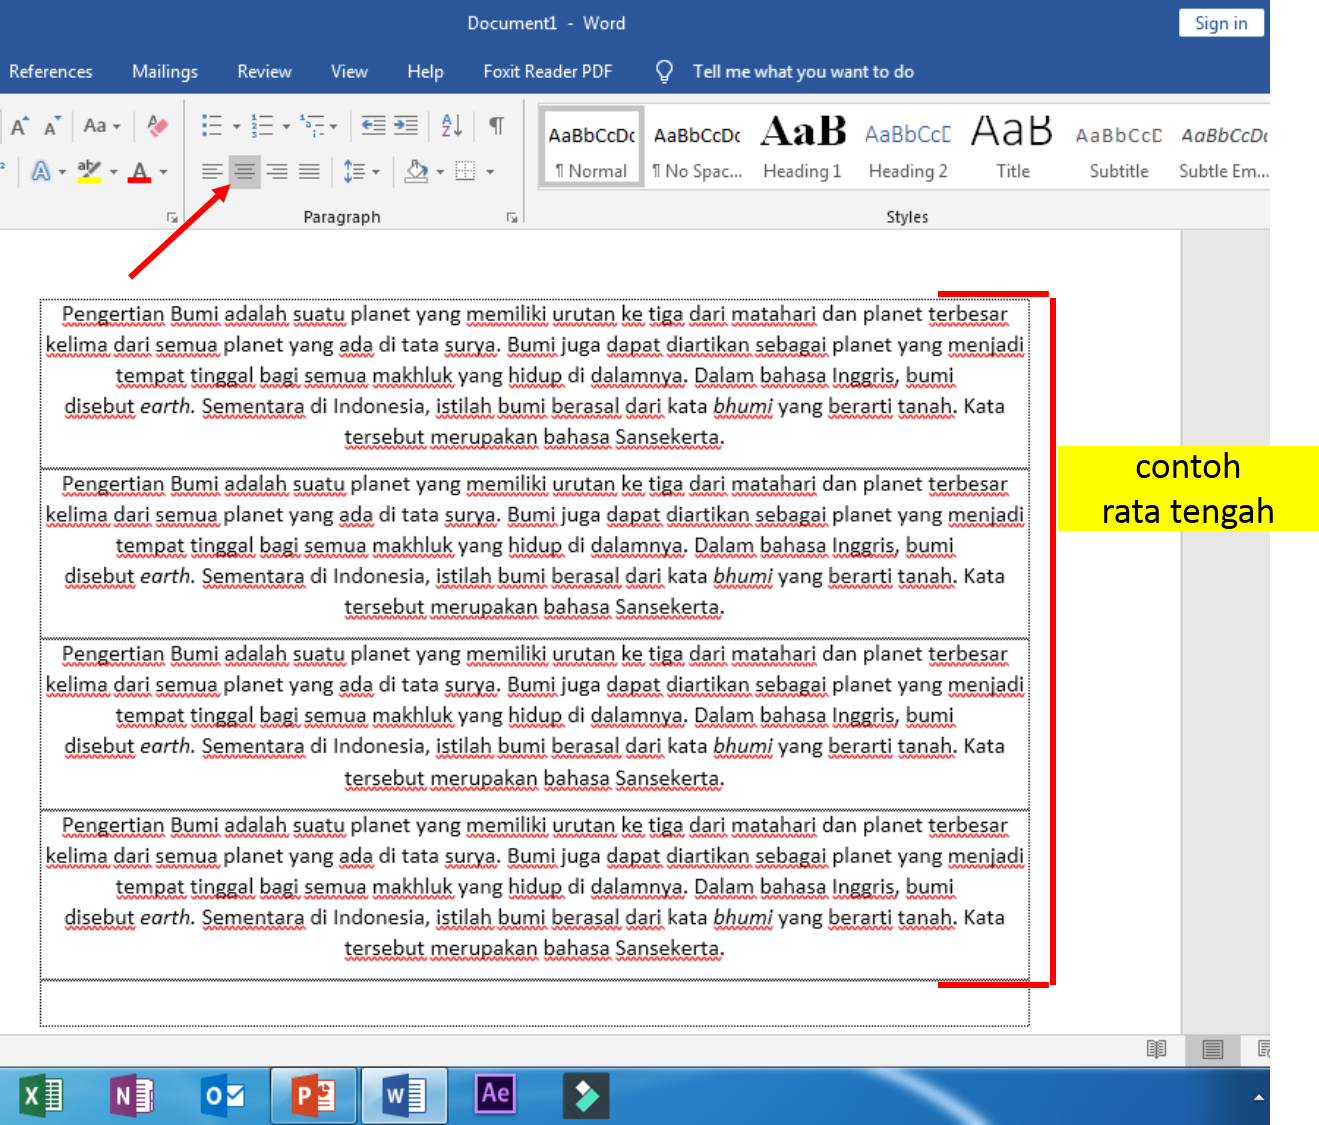Clear all formatting with the eraser icon
The height and width of the screenshot is (1125, 1319).
pos(157,126)
